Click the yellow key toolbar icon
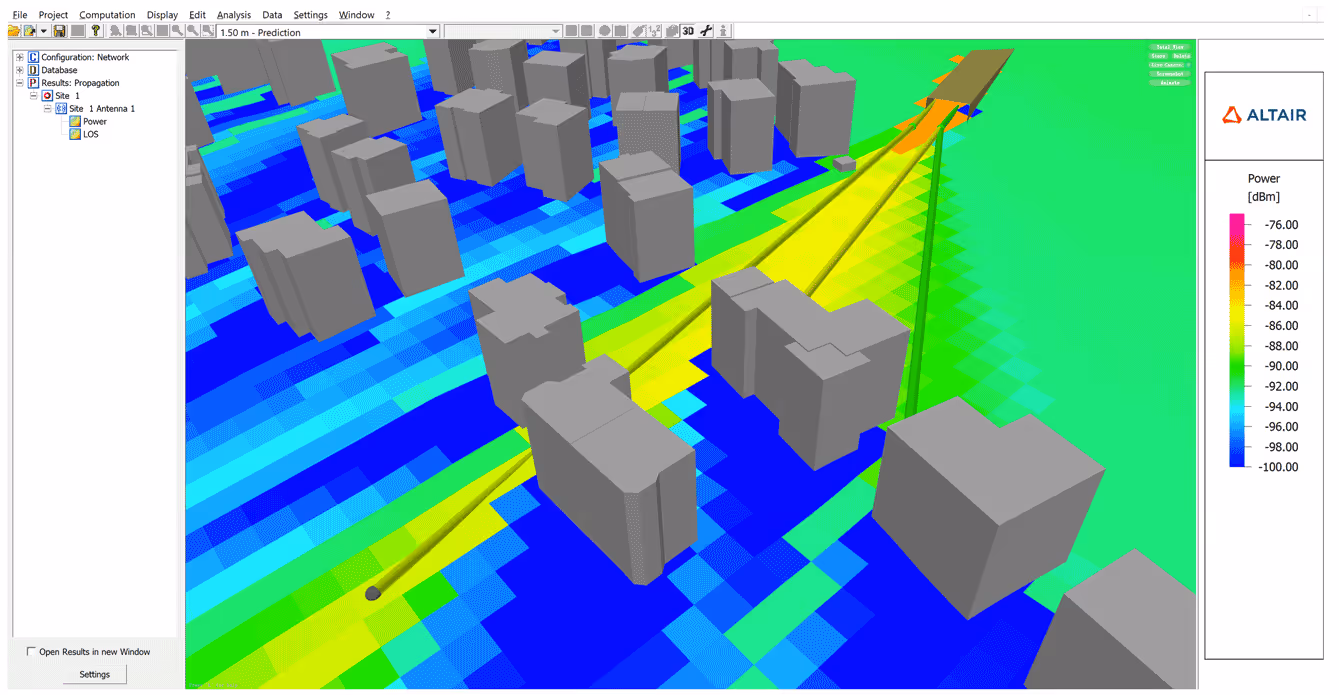This screenshot has height=695, width=1339. pyautogui.click(x=96, y=32)
